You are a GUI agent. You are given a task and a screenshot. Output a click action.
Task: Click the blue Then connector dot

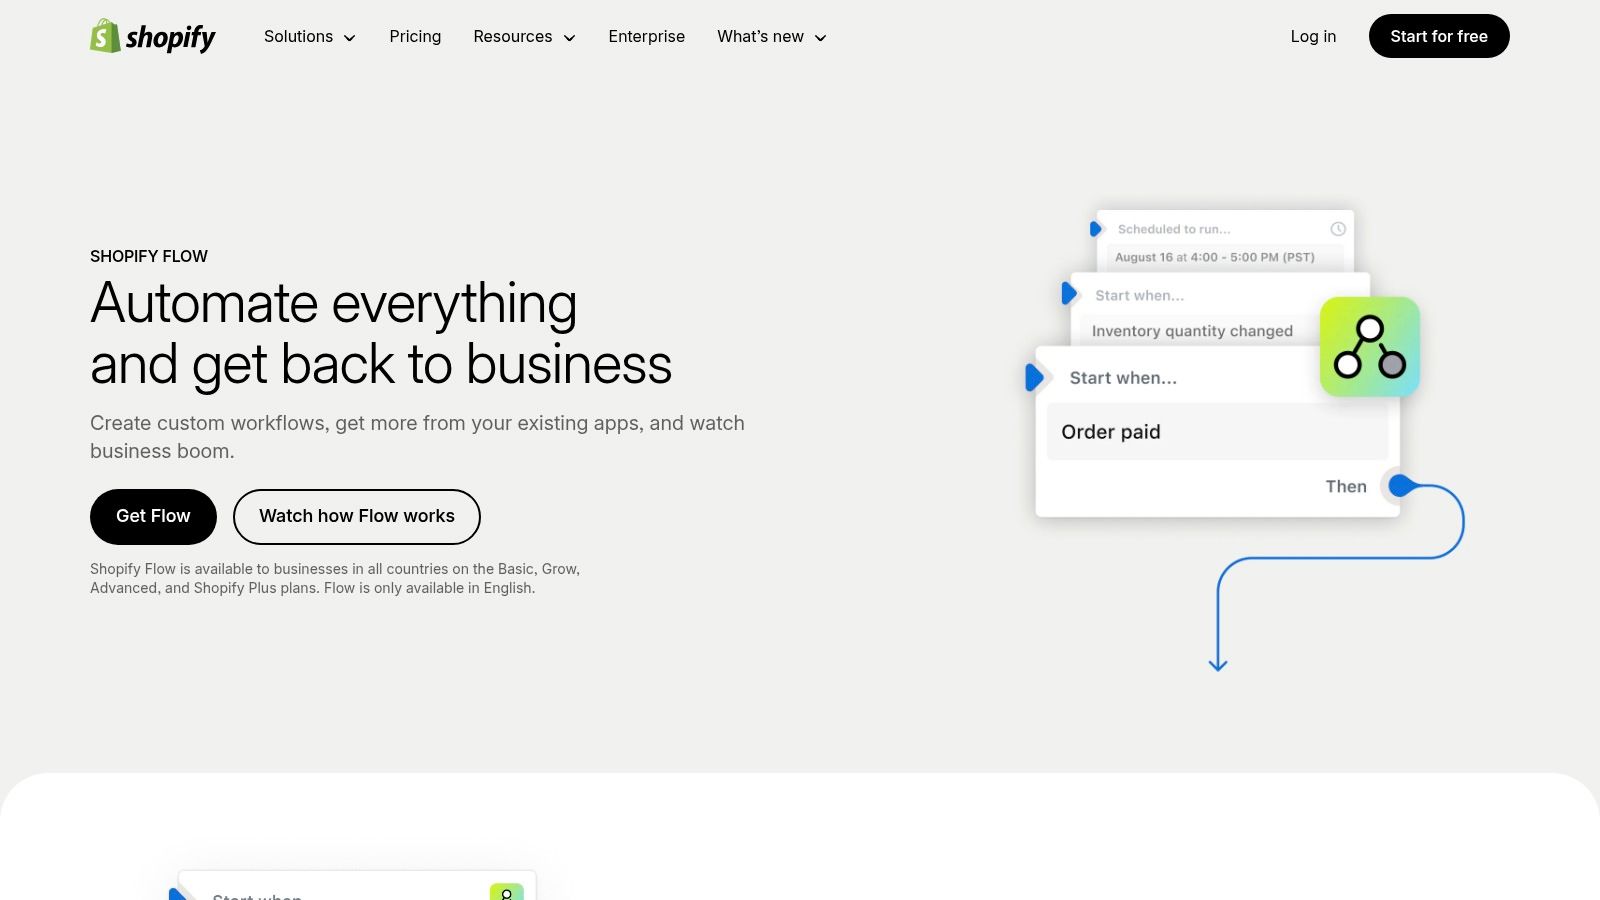pos(1401,486)
